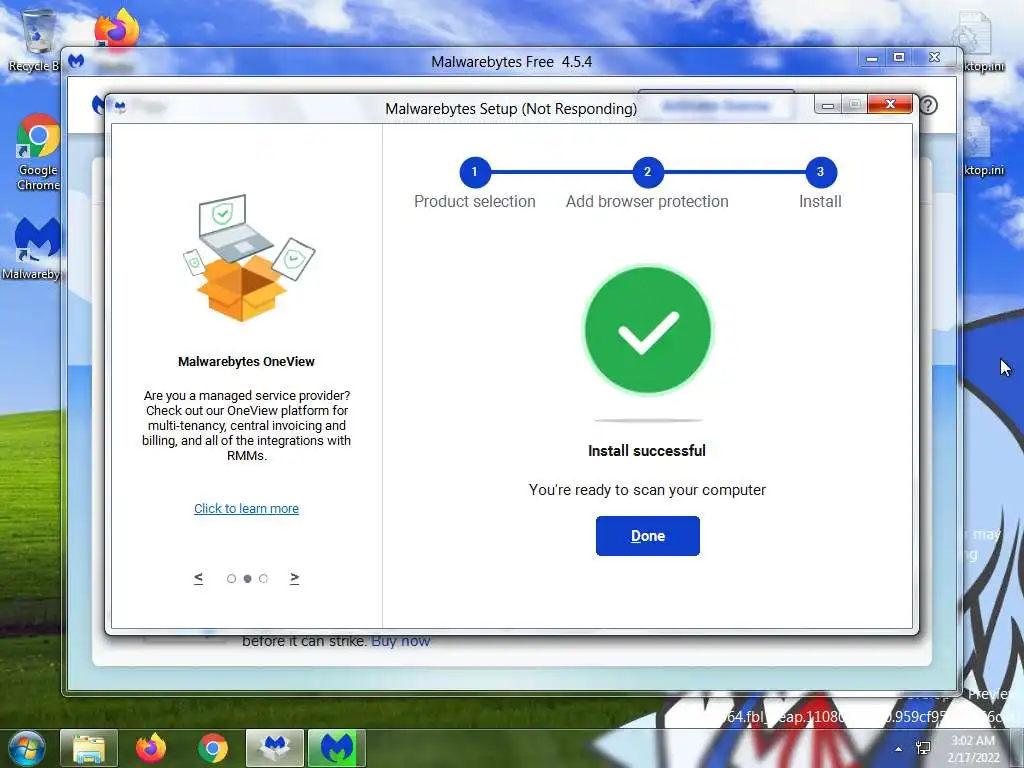This screenshot has height=768, width=1024.
Task: Minimize the Malwarebytes Setup window
Action: click(827, 104)
